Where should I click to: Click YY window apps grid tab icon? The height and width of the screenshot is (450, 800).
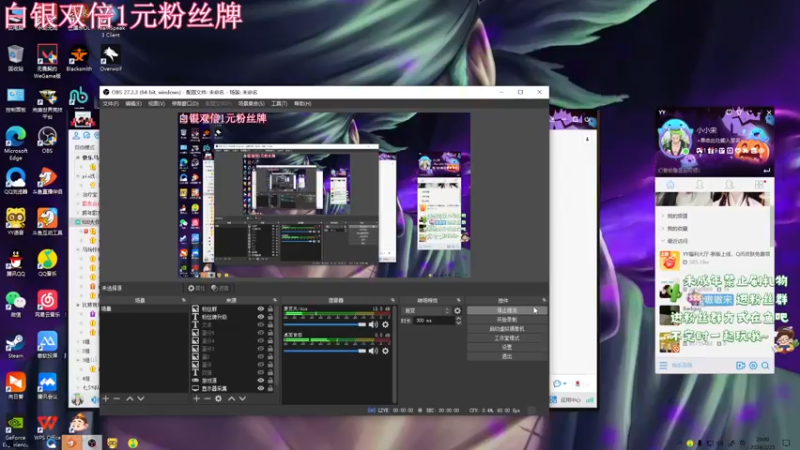(759, 185)
